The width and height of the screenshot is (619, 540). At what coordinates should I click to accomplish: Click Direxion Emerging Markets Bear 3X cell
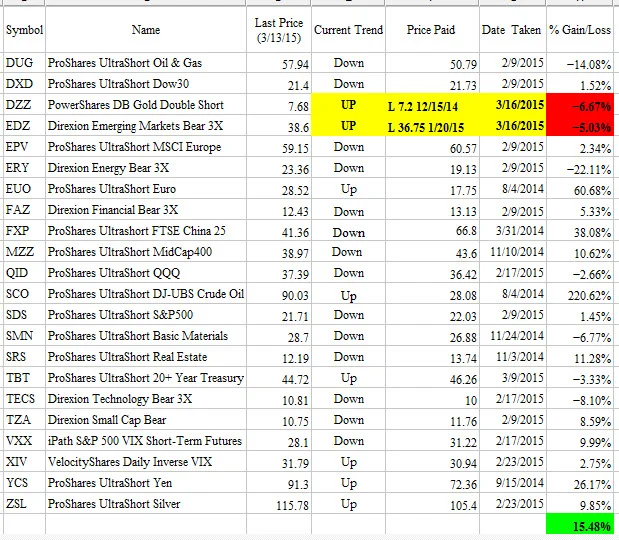(146, 126)
